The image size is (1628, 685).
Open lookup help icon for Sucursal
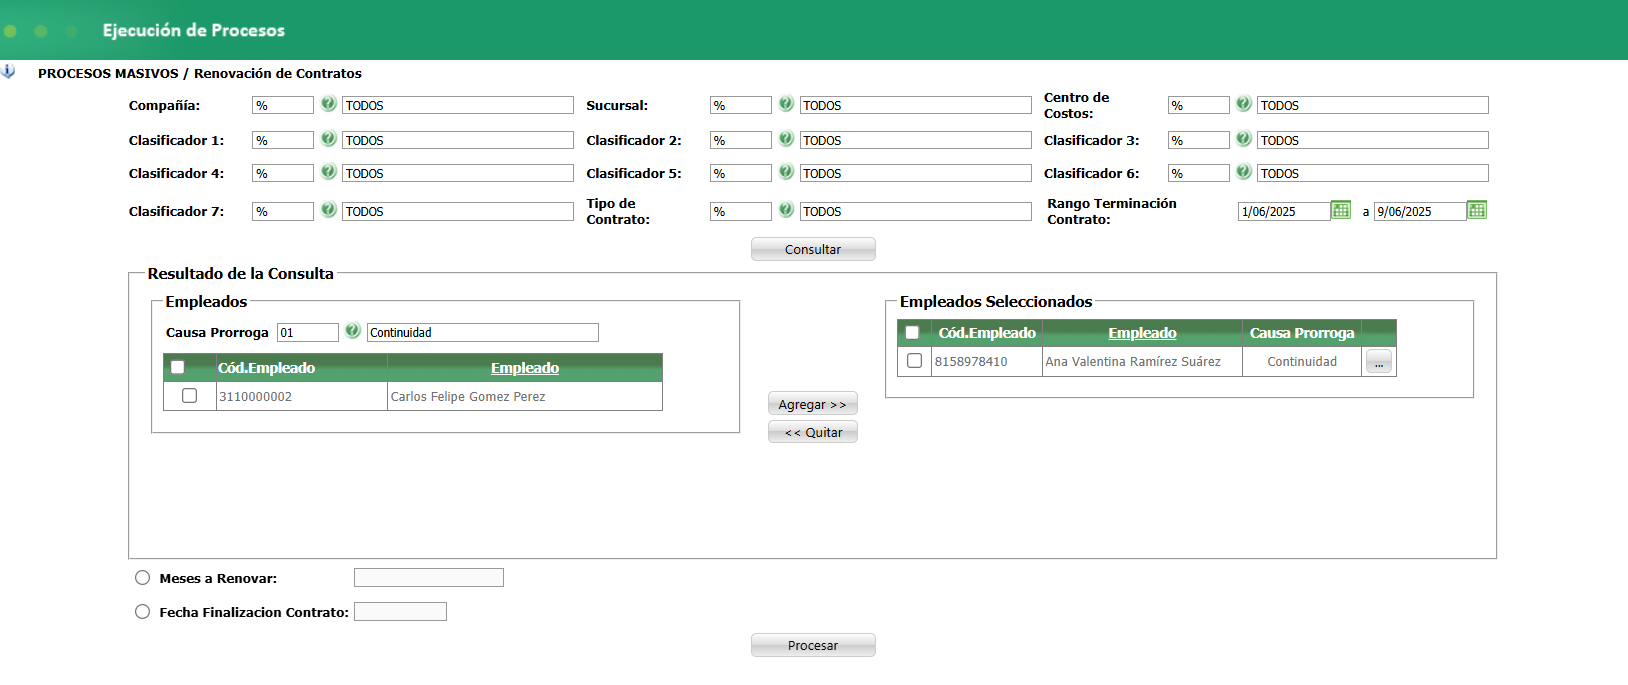point(786,104)
